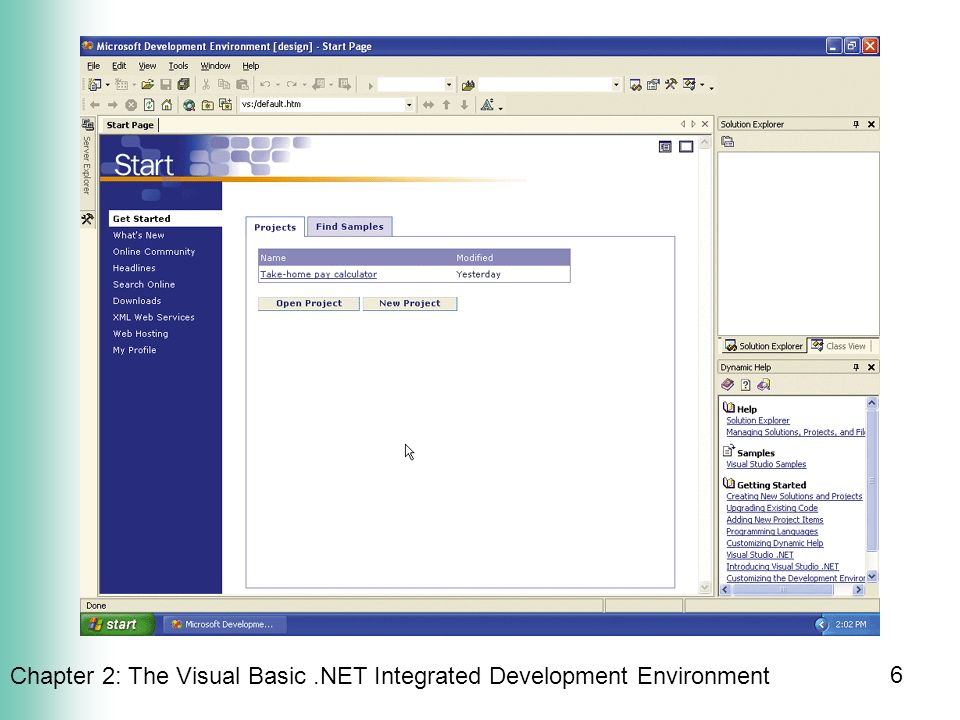Click the Copy toolbar icon
The width and height of the screenshot is (960, 720).
pyautogui.click(x=224, y=84)
